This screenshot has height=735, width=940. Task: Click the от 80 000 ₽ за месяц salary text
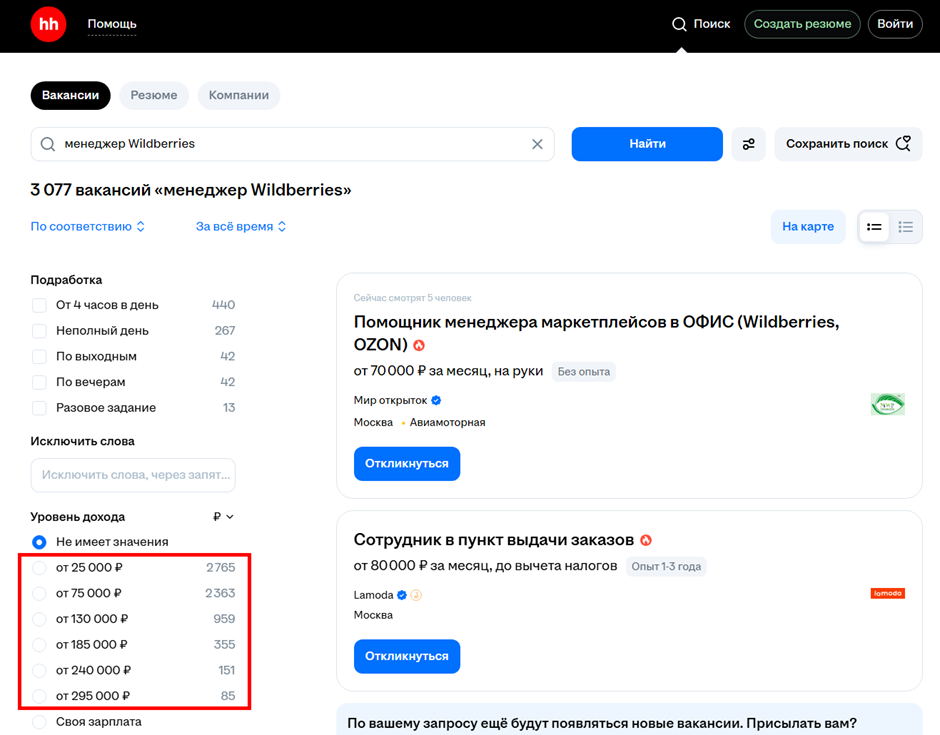pyautogui.click(x=485, y=566)
